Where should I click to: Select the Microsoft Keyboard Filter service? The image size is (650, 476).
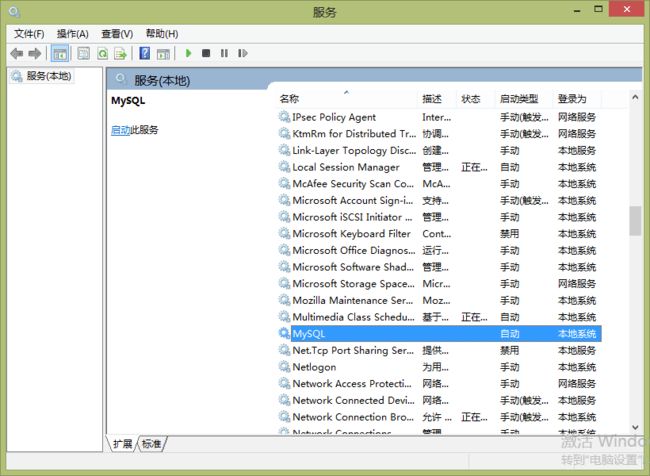[x=439, y=233]
